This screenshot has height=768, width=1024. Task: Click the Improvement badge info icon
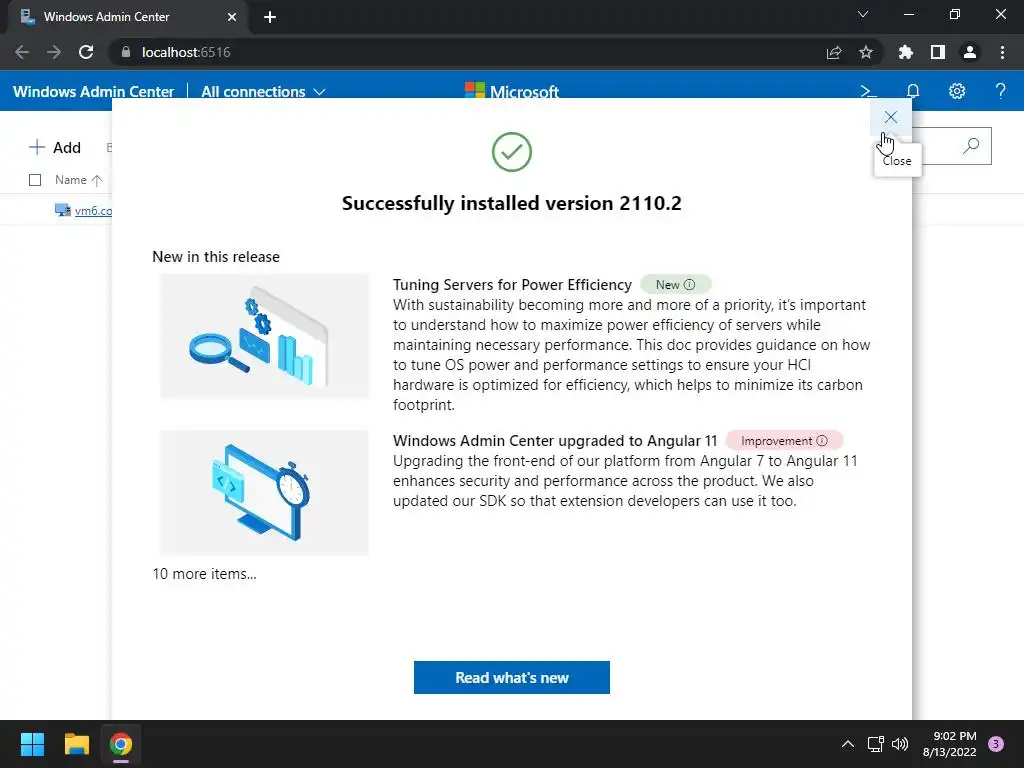point(822,441)
